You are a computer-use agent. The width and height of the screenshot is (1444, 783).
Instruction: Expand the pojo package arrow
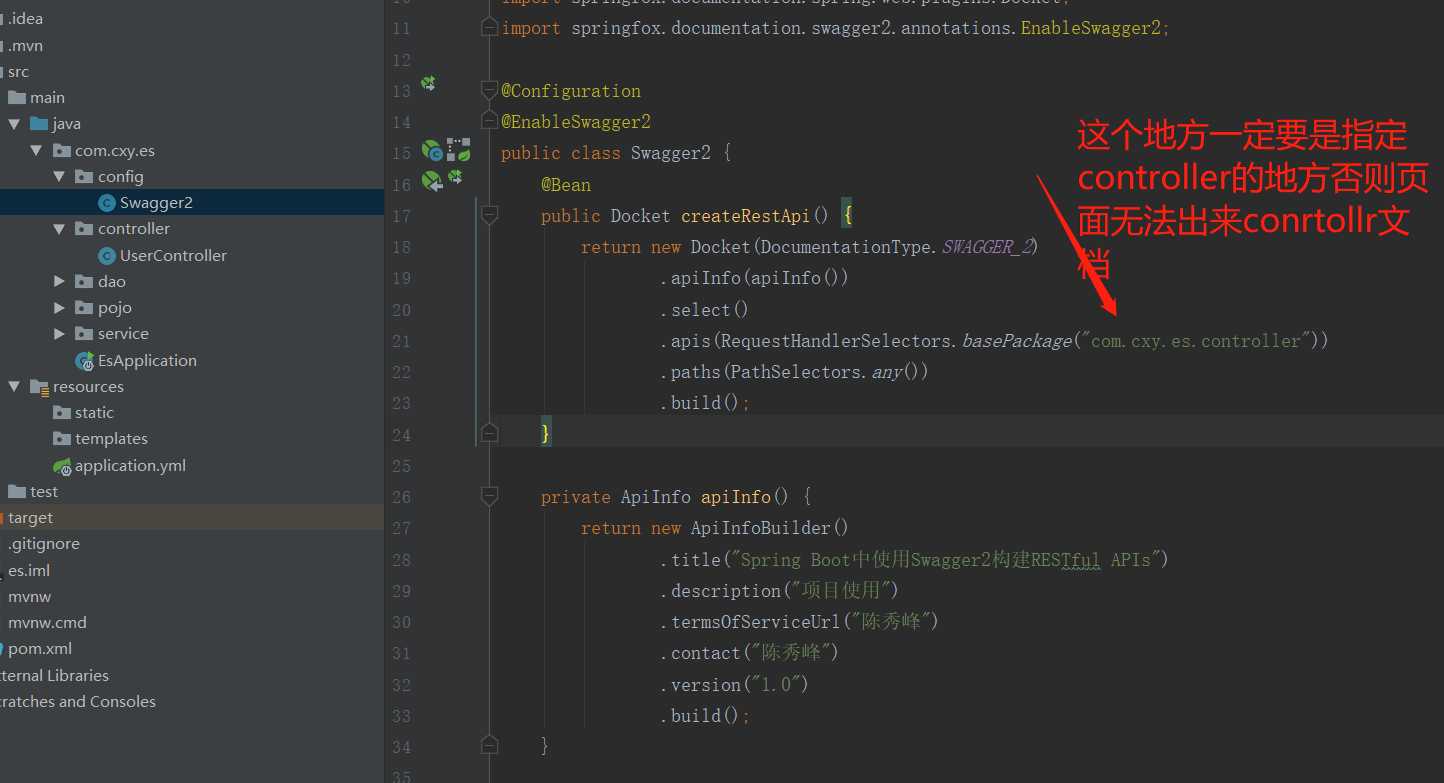(60, 307)
